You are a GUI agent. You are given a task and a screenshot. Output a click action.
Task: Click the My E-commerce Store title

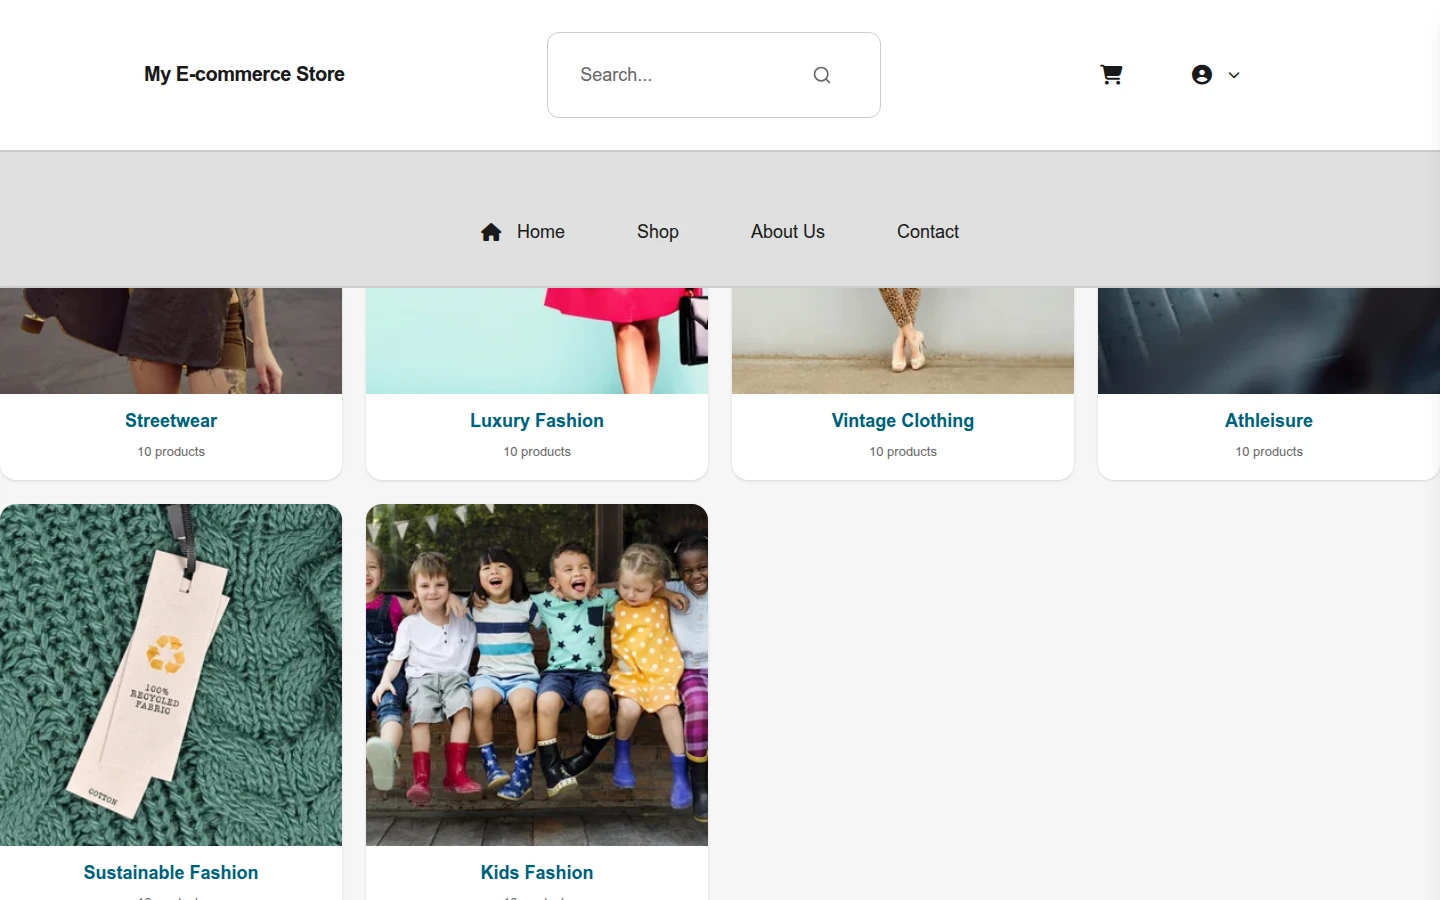tap(244, 74)
